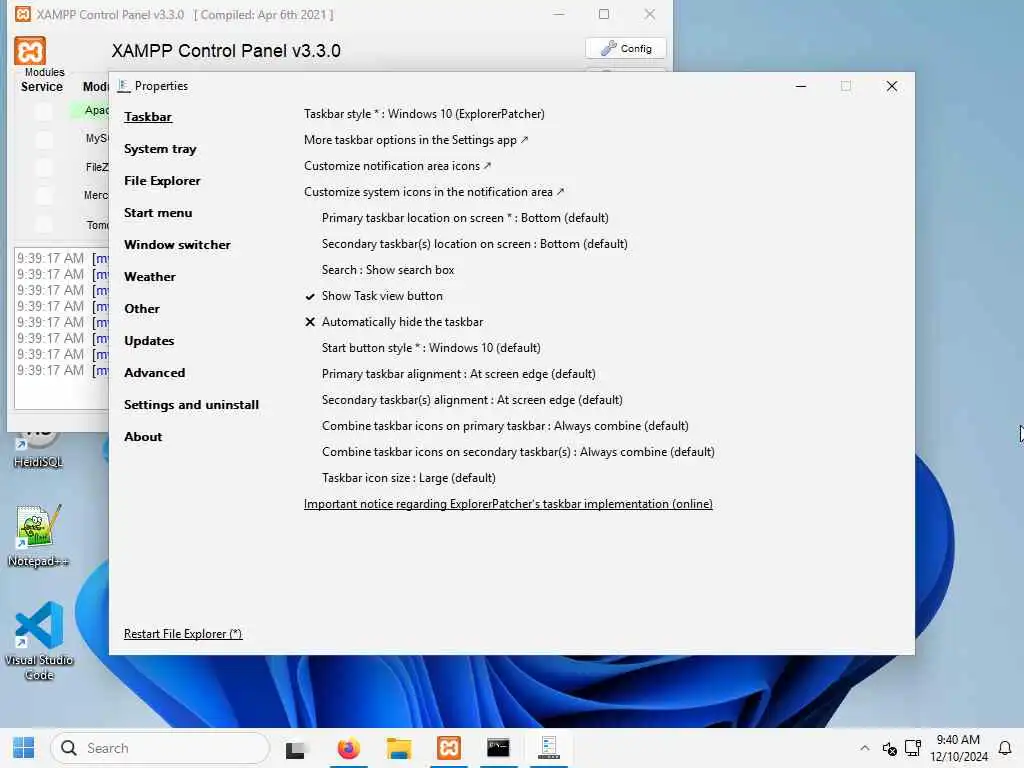Open the Updates section
The height and width of the screenshot is (768, 1024).
click(149, 341)
